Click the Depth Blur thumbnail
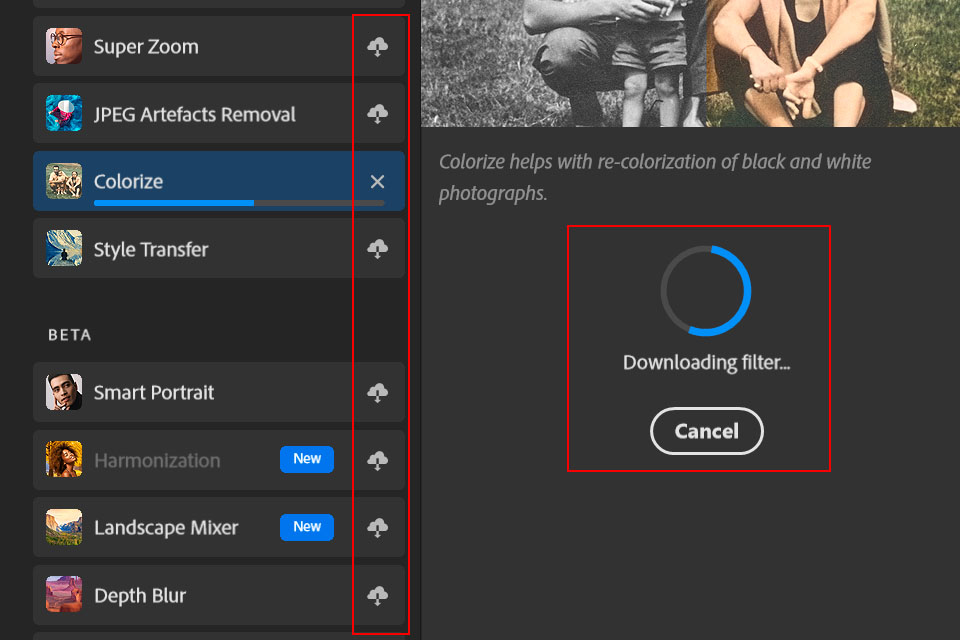960x640 pixels. [64, 594]
